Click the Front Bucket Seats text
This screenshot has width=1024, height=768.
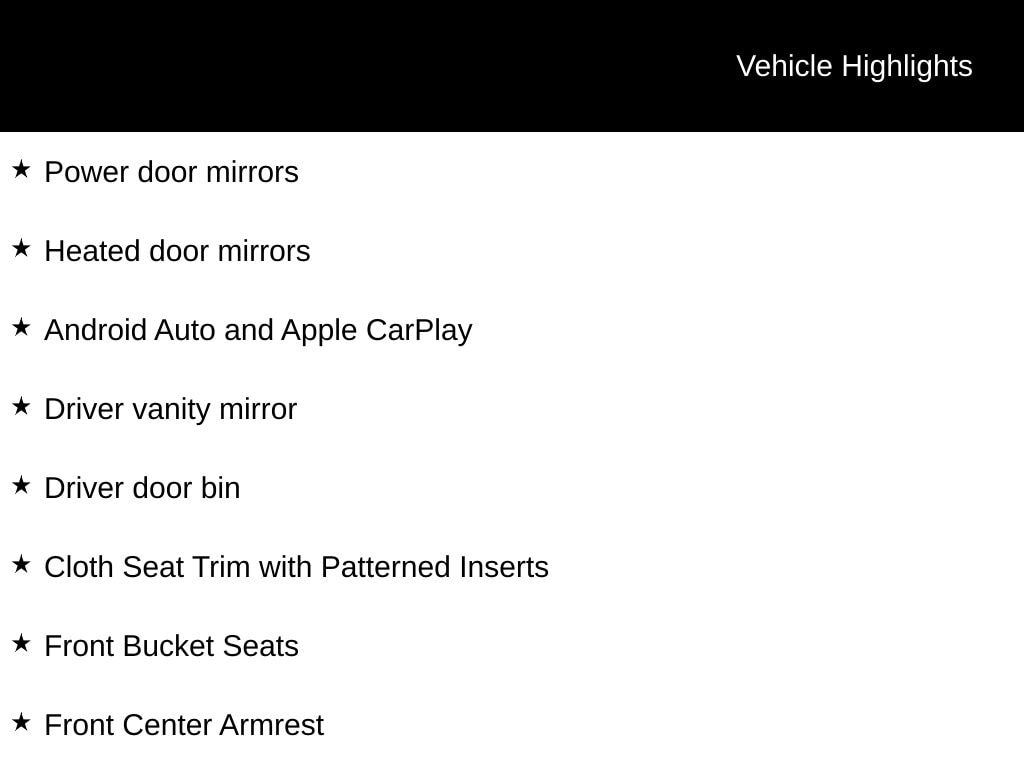click(x=171, y=647)
